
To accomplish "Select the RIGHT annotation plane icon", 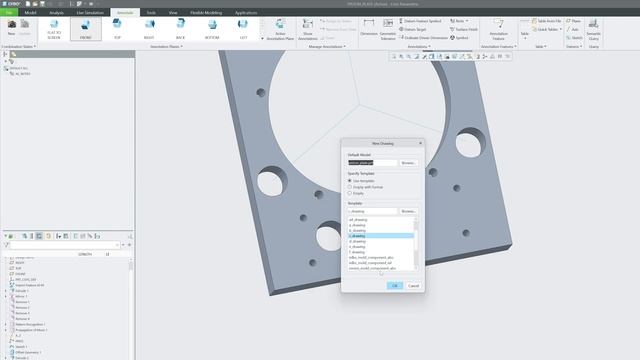I will coord(149,29).
